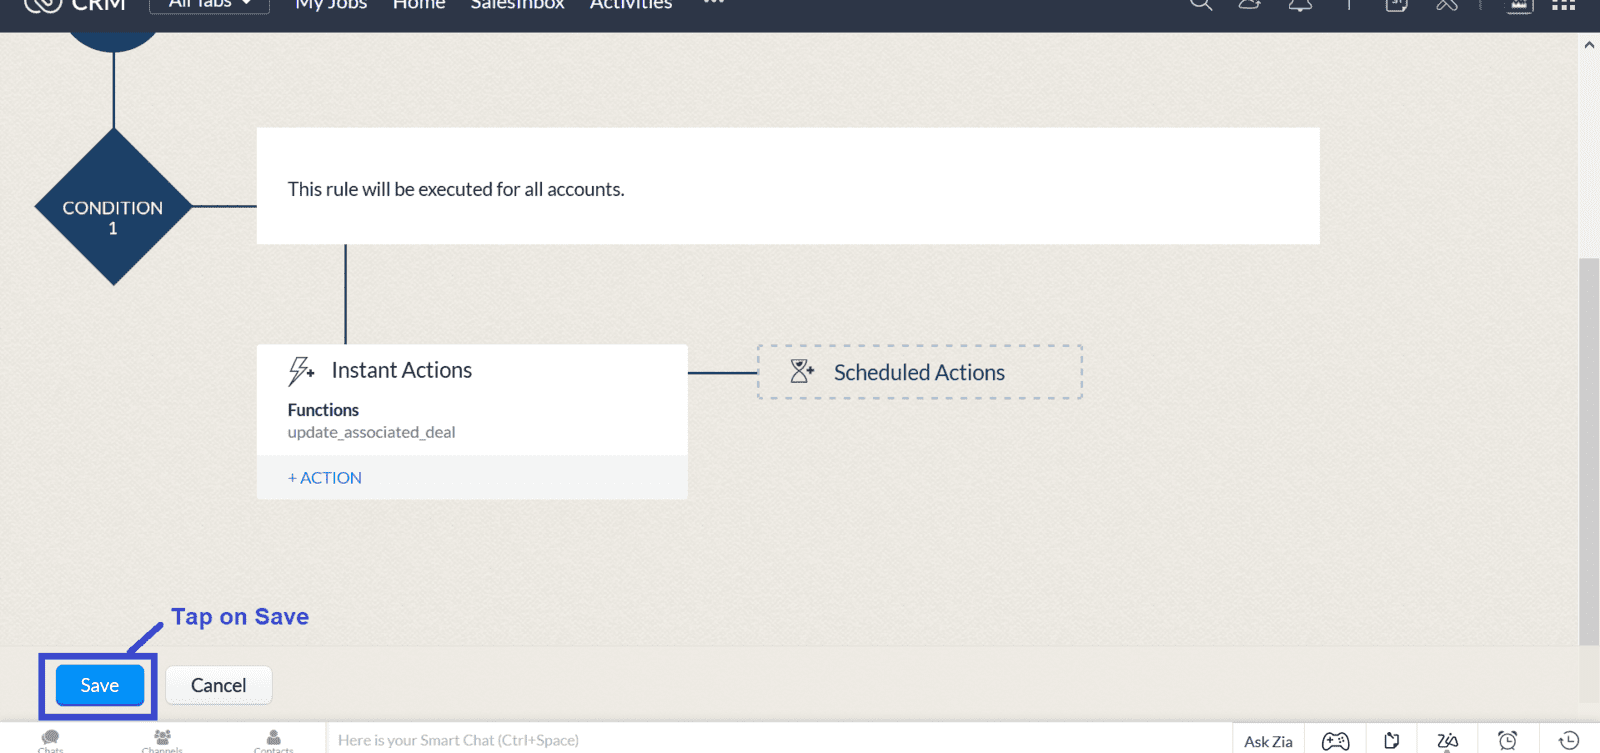Image resolution: width=1600 pixels, height=753 pixels.
Task: Open recent items history clock icon
Action: point(1569,741)
